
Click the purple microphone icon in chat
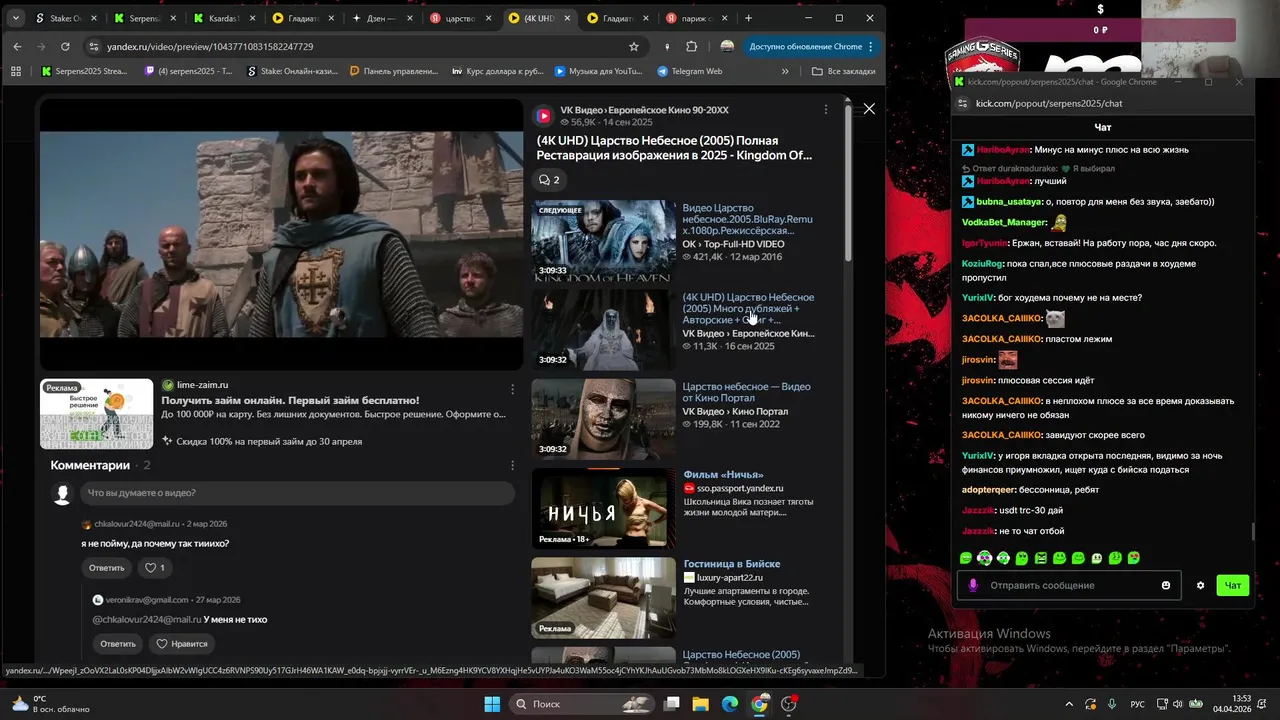pos(973,586)
